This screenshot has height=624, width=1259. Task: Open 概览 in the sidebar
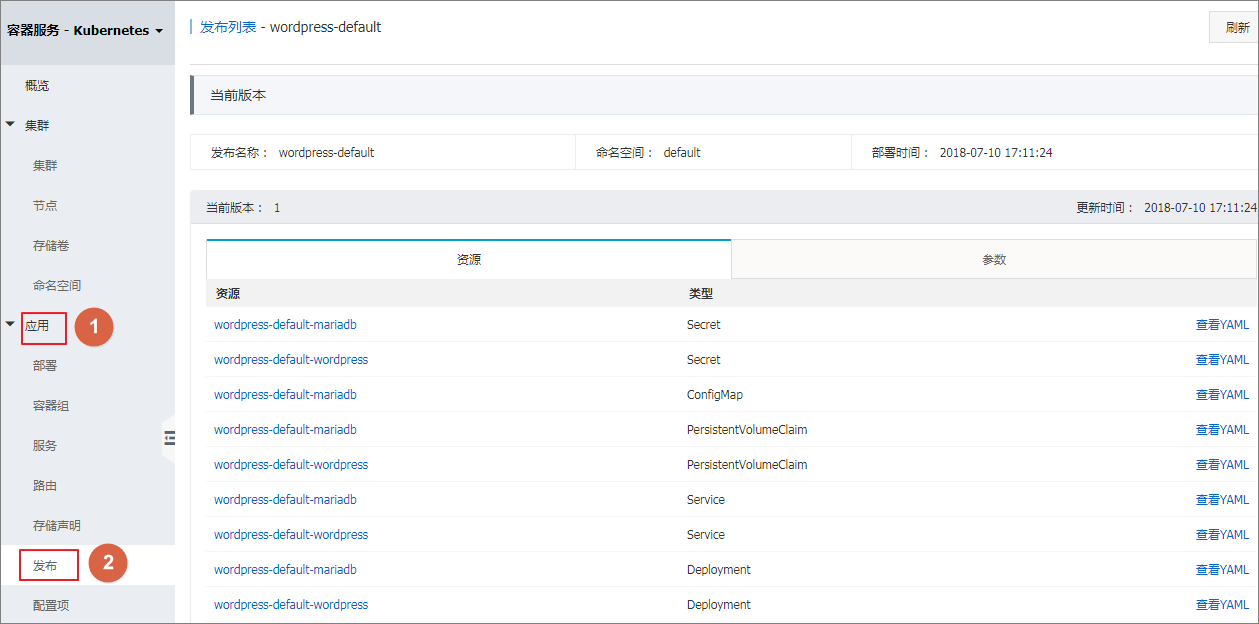click(37, 86)
